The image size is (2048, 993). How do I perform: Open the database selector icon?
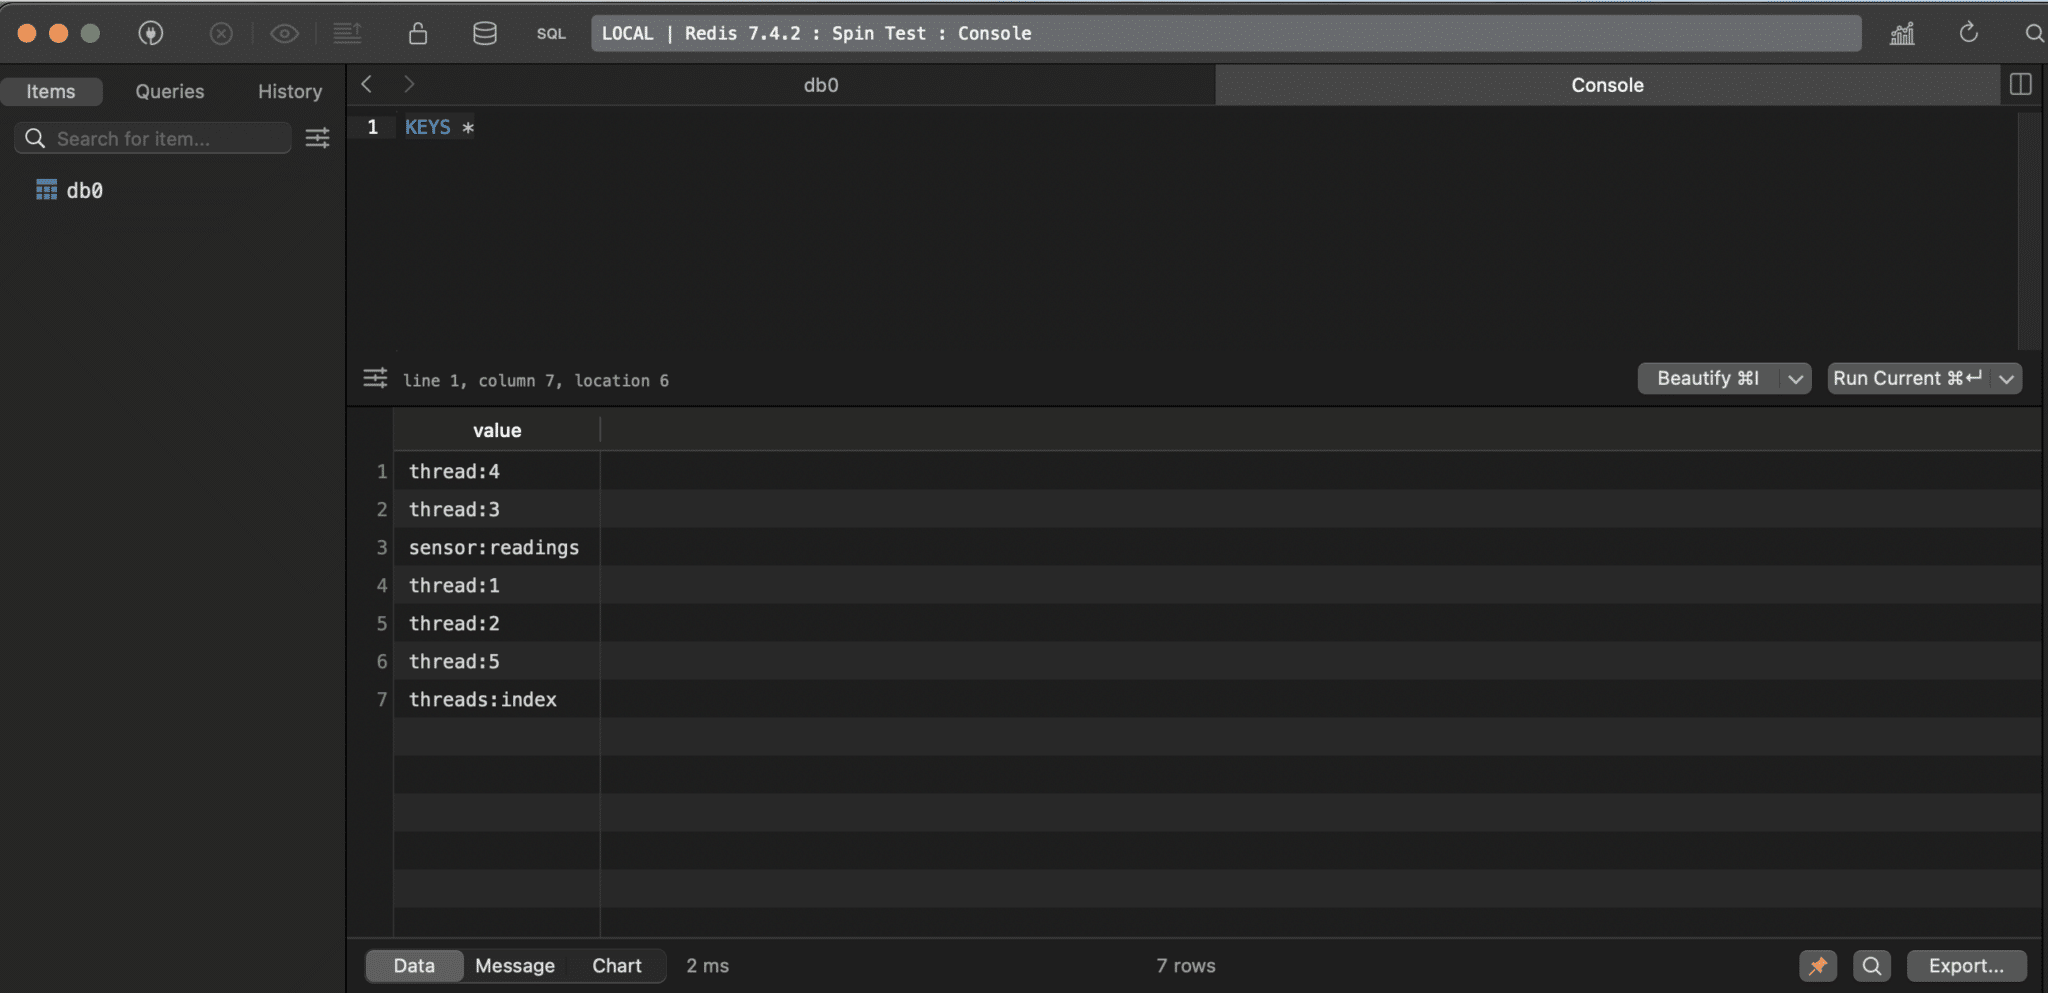click(x=484, y=33)
